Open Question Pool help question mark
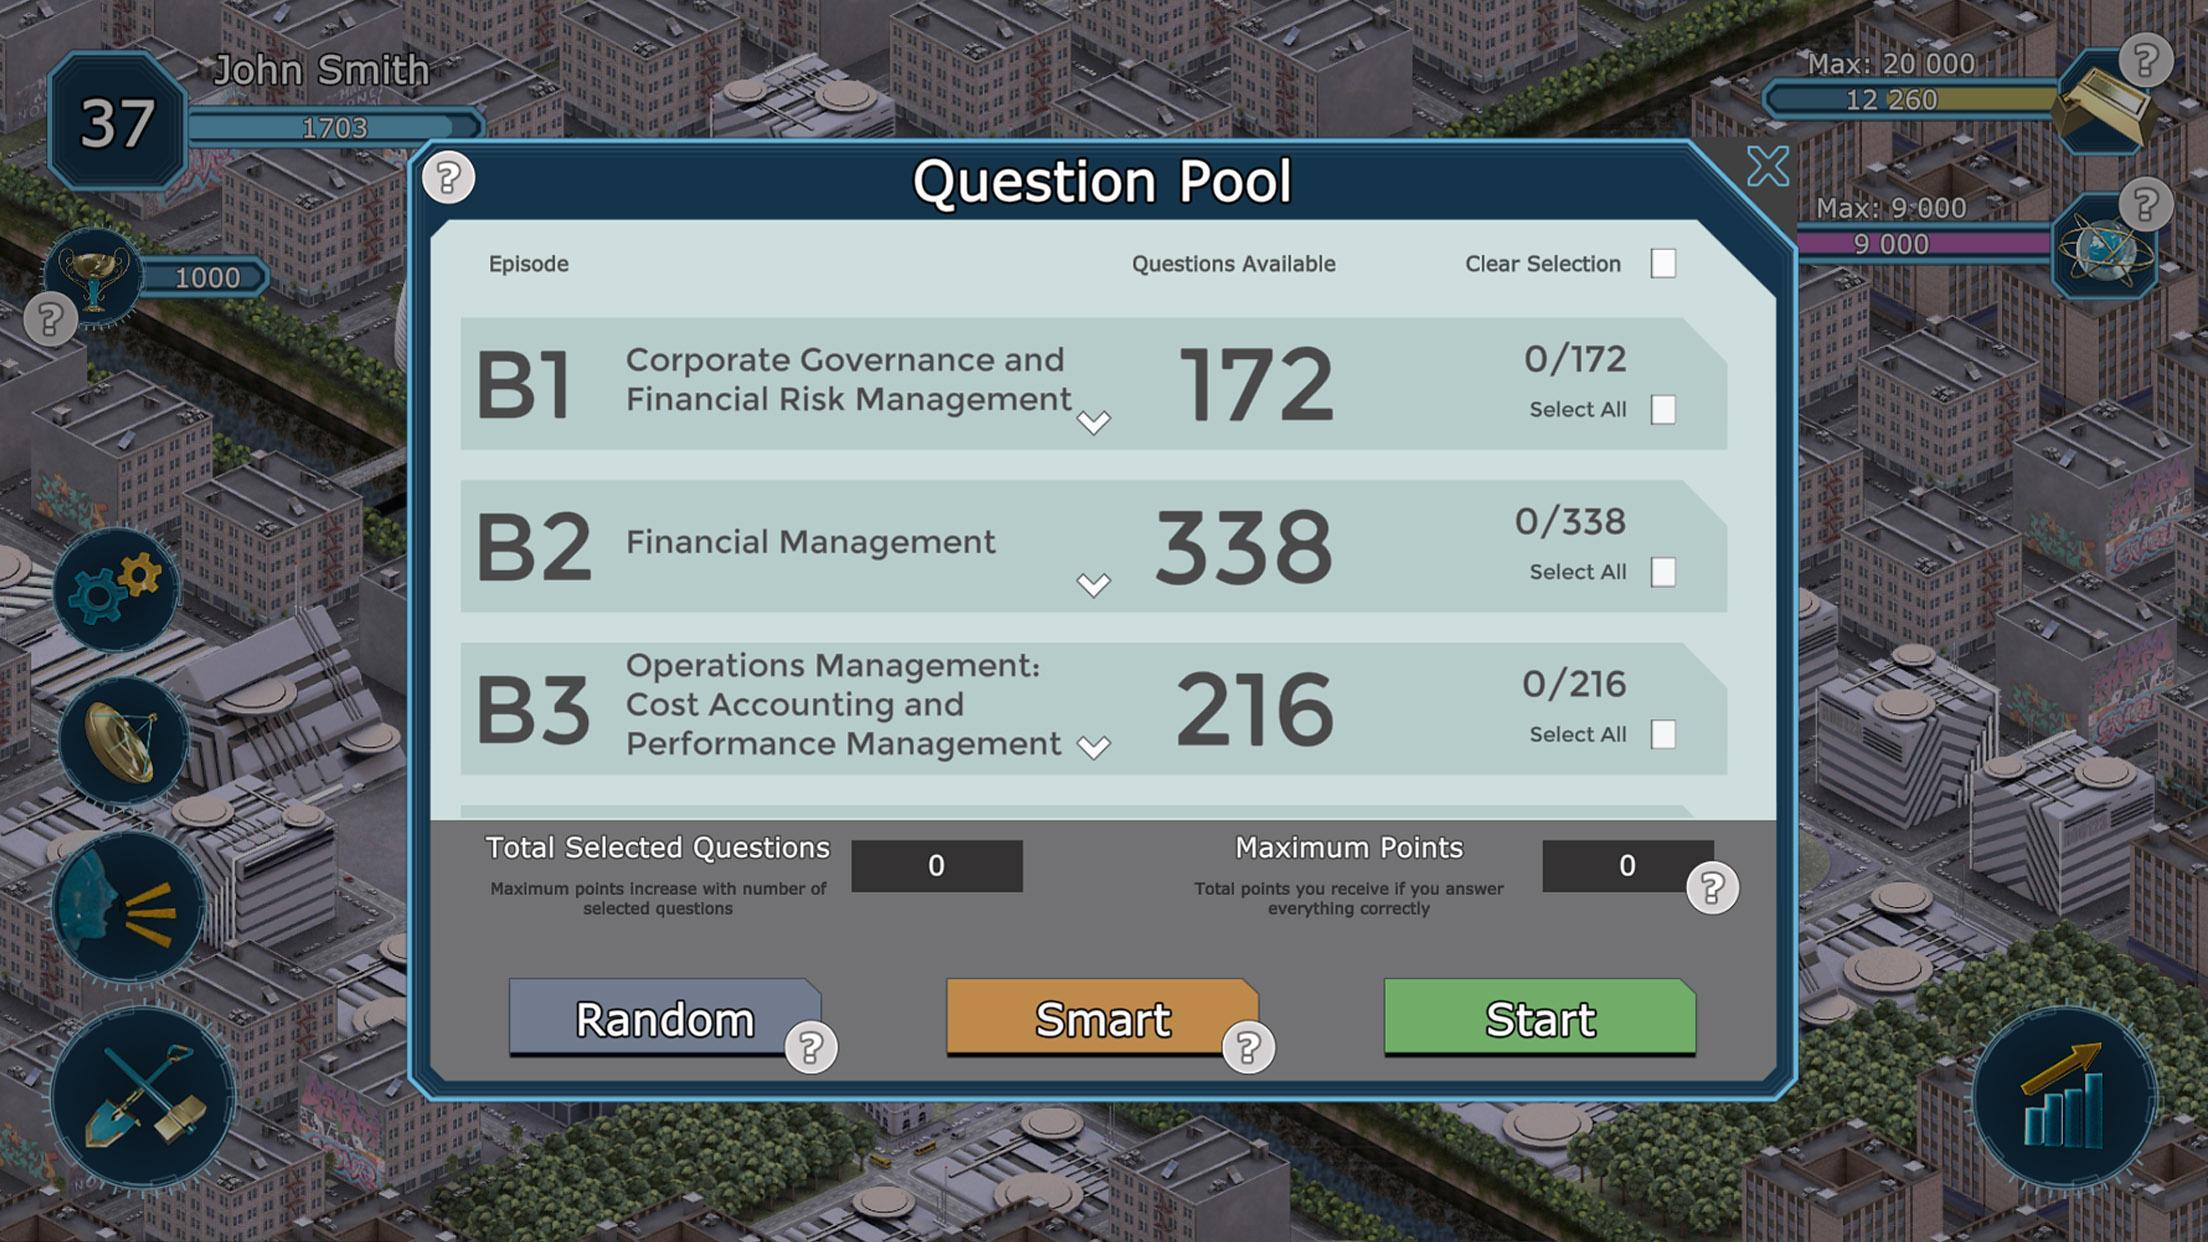 click(x=448, y=178)
